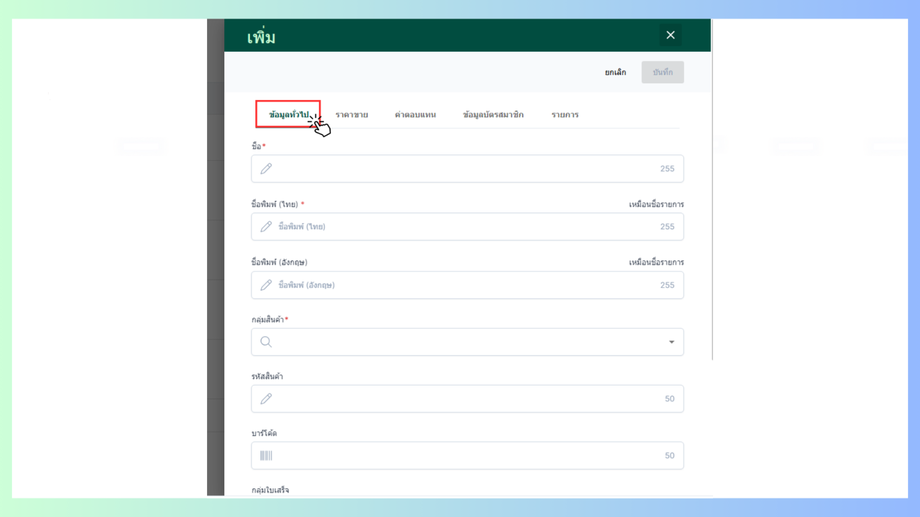Screen dimensions: 920x517
Task: Click the กลุ่มสินค้า dropdown arrow
Action: click(671, 342)
